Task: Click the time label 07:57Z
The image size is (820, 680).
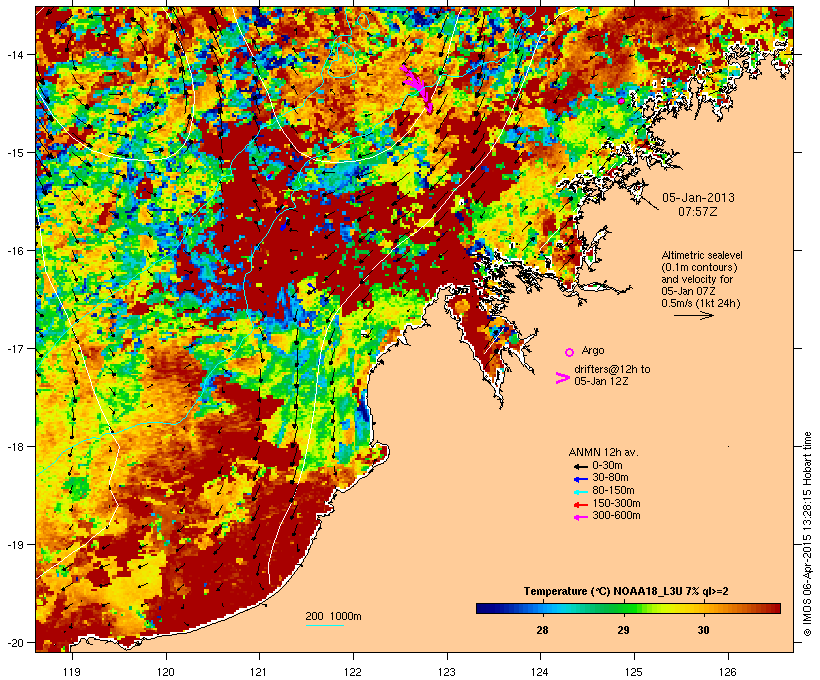Action: [698, 212]
